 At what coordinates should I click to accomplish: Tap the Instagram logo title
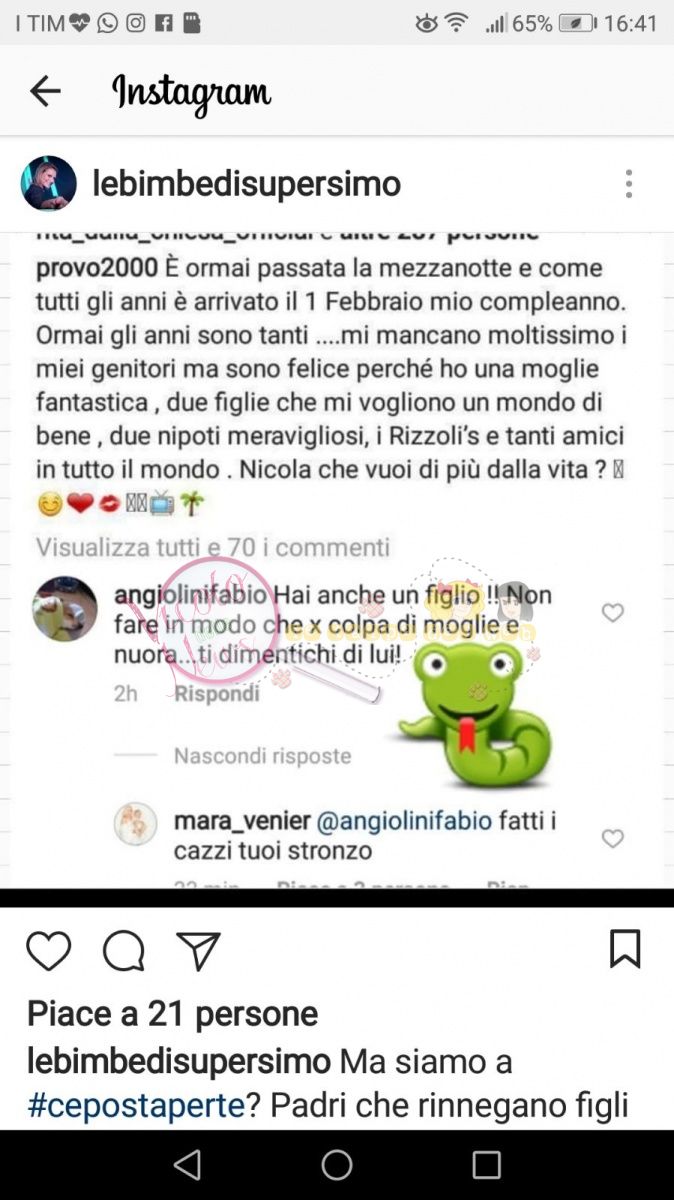coord(191,93)
